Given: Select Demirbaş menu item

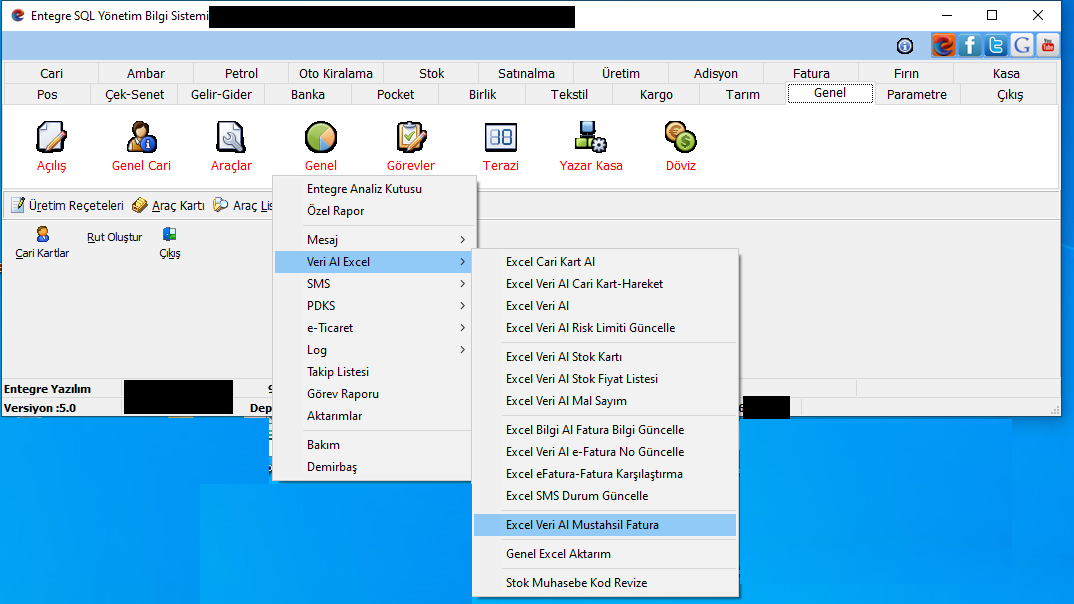Looking at the screenshot, I should point(375,466).
